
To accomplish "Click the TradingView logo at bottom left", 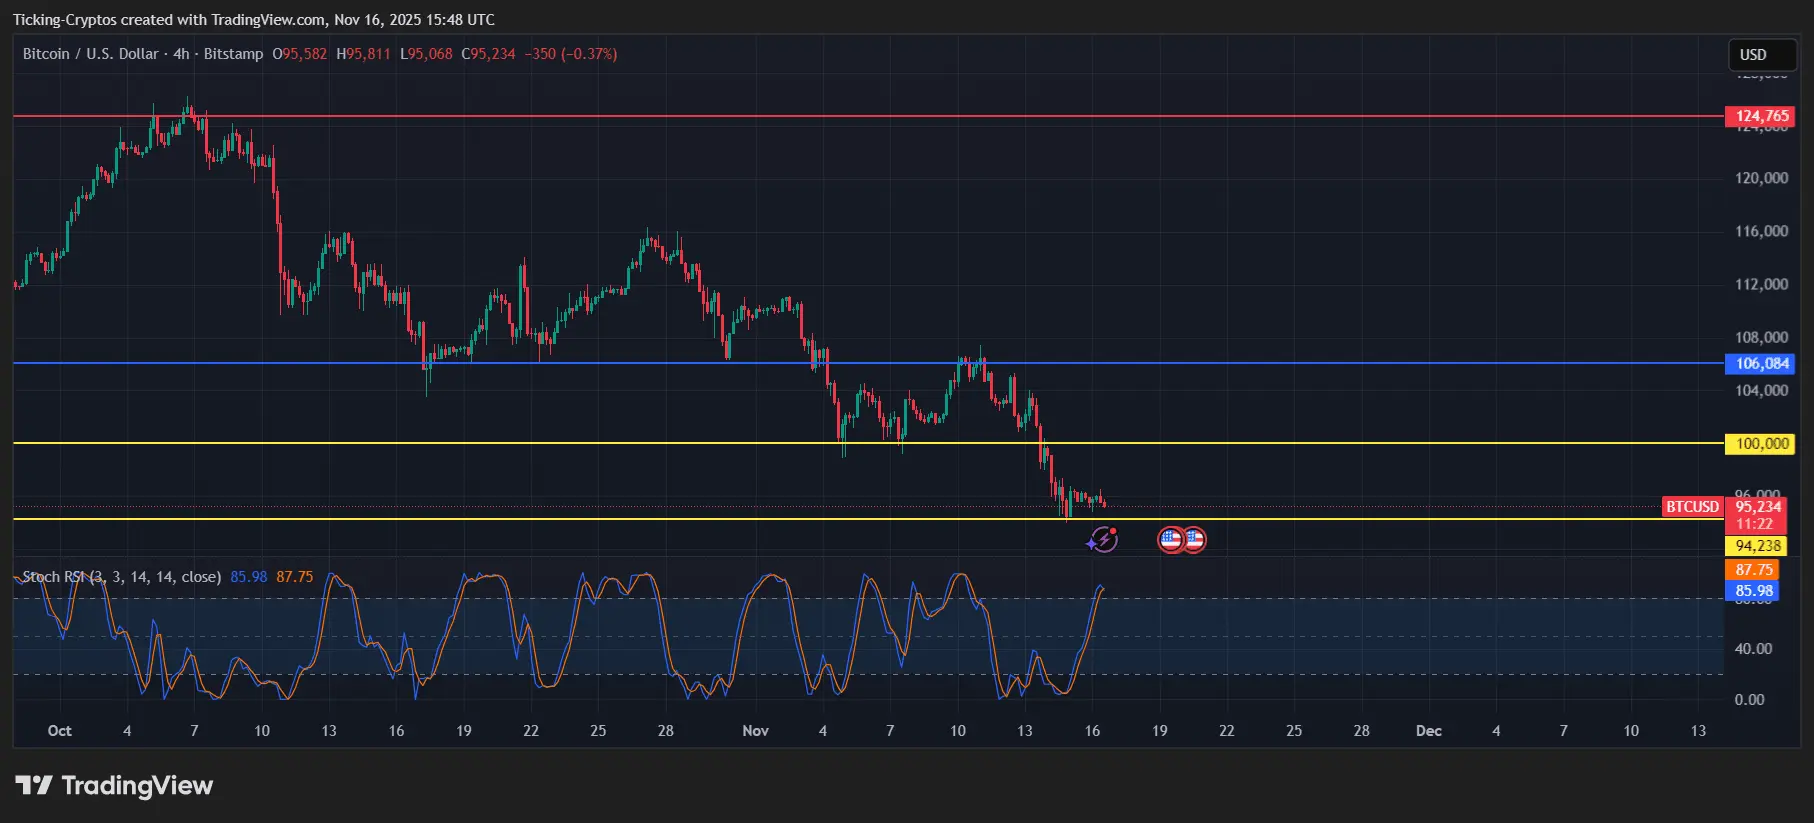I will pyautogui.click(x=114, y=786).
